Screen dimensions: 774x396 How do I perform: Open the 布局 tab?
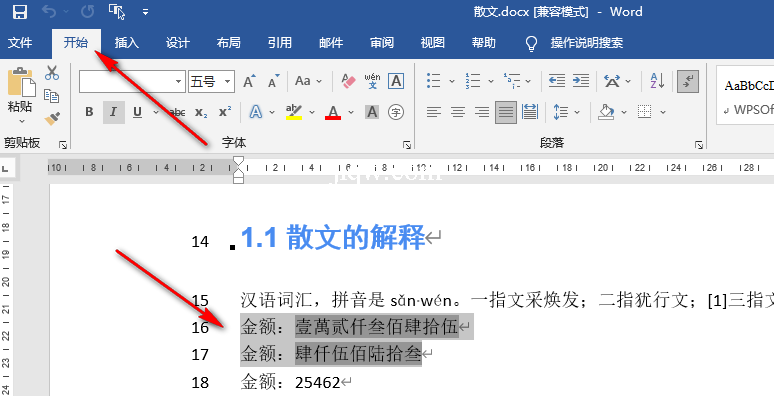pos(229,43)
